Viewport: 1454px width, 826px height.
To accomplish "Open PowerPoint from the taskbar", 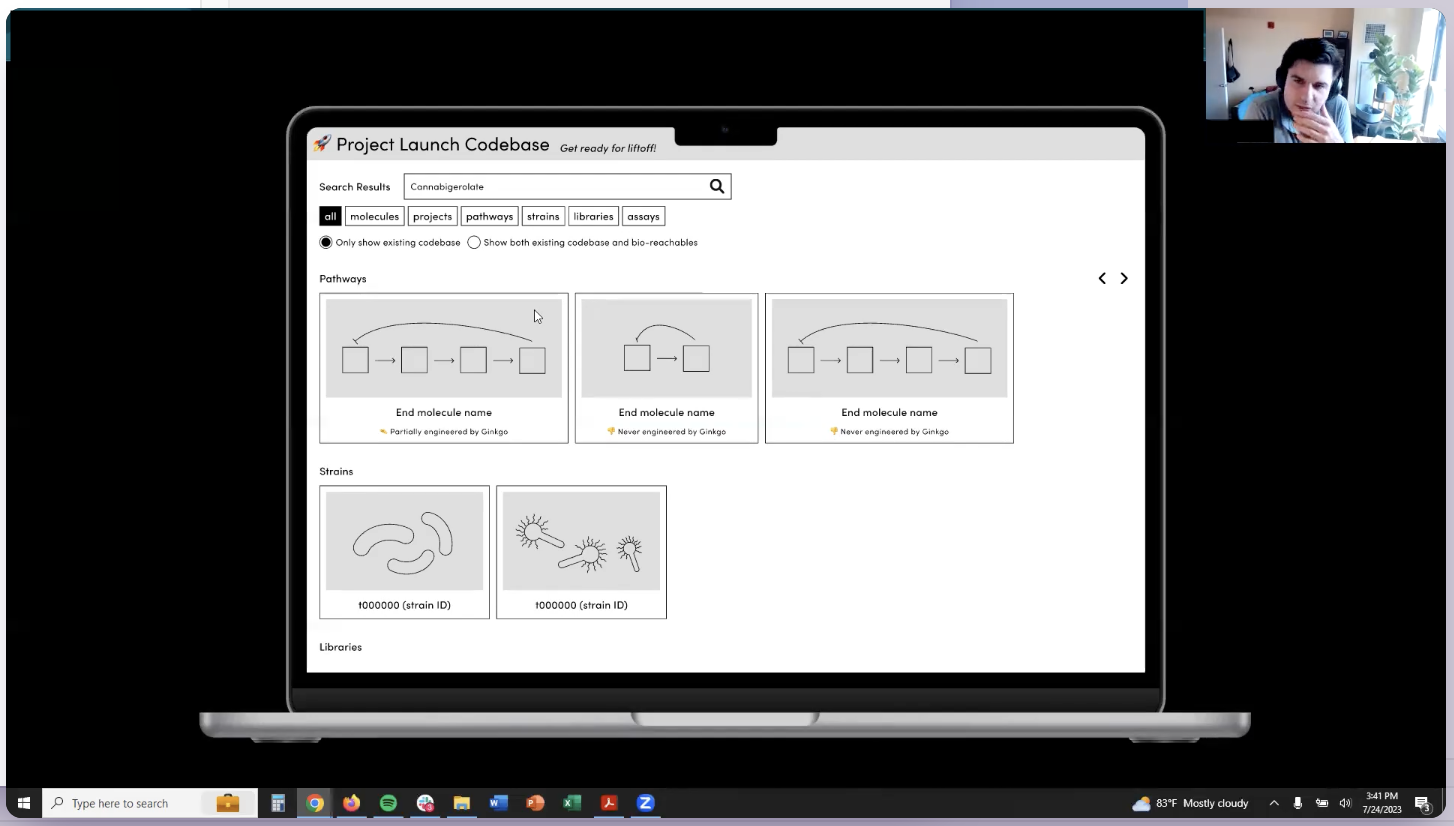I will (x=535, y=803).
